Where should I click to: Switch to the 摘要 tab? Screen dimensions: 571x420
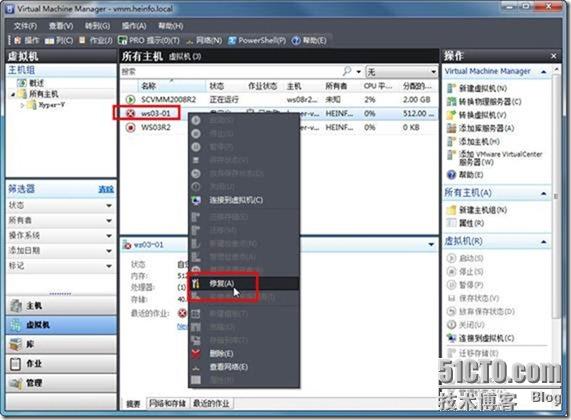coord(133,404)
